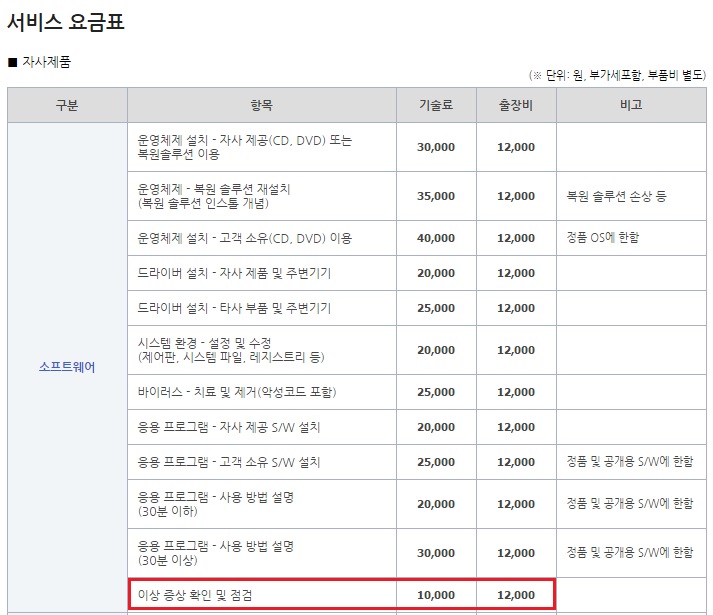
Task: Click 정품 및 공개용 S/W note in 30분 이하 row
Action: 630,503
